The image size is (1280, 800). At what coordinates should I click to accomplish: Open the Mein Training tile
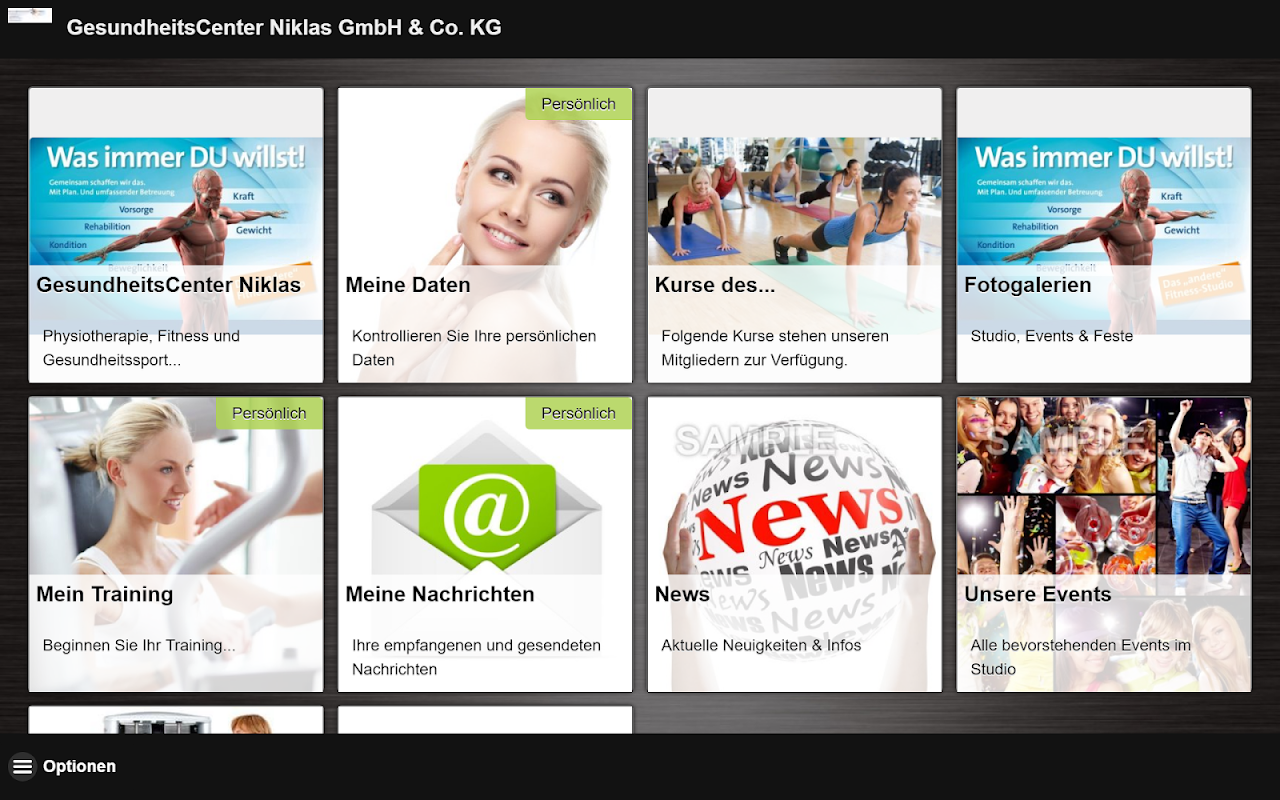pyautogui.click(x=176, y=544)
